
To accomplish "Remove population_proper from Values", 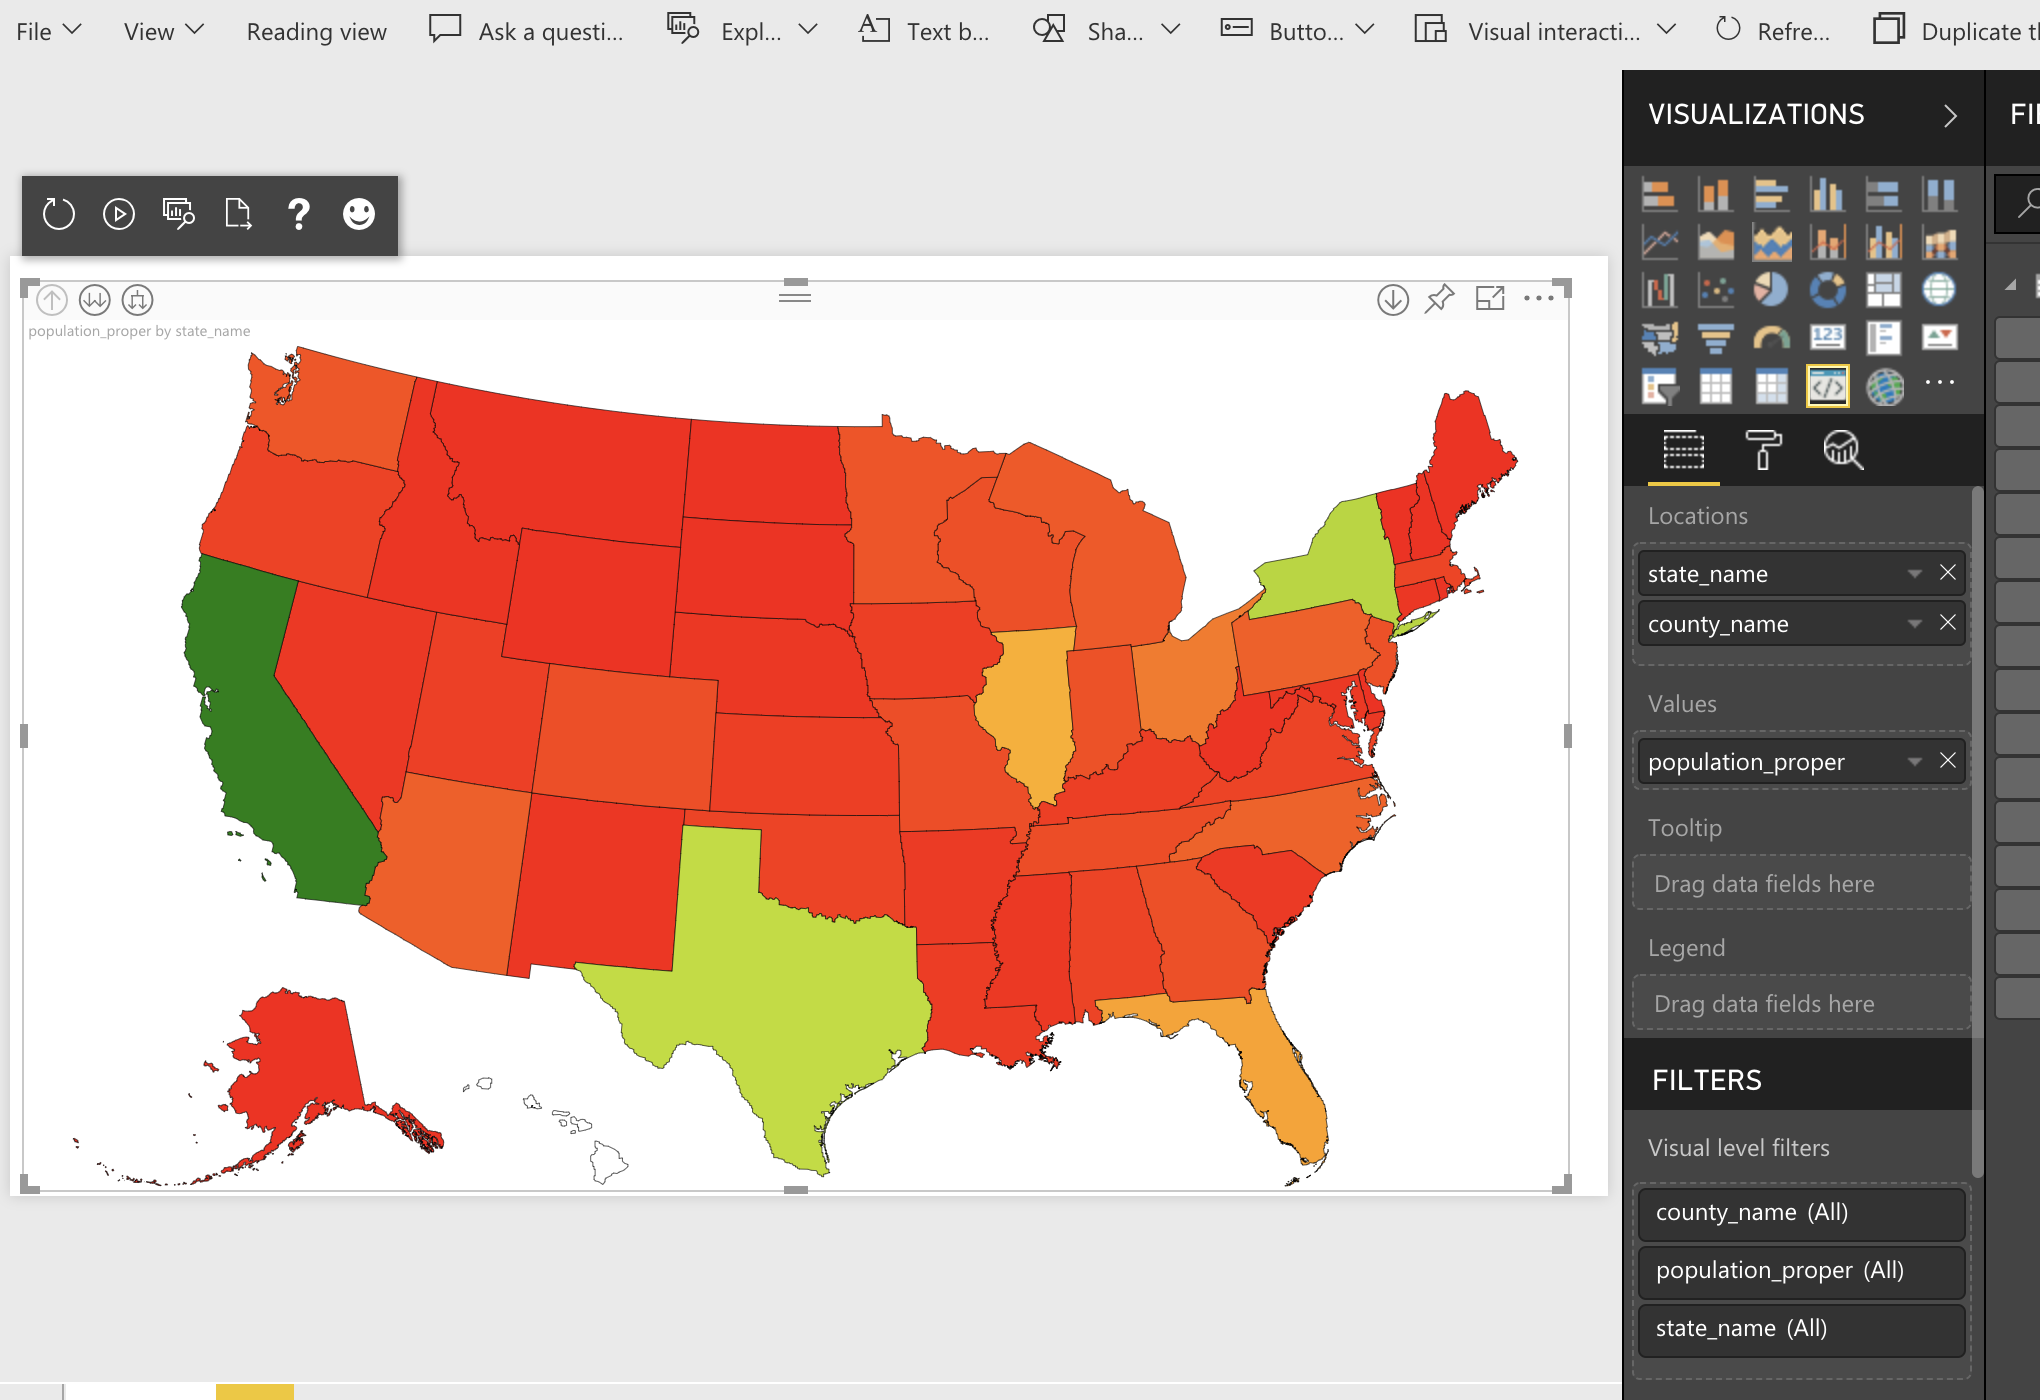I will (x=1947, y=761).
